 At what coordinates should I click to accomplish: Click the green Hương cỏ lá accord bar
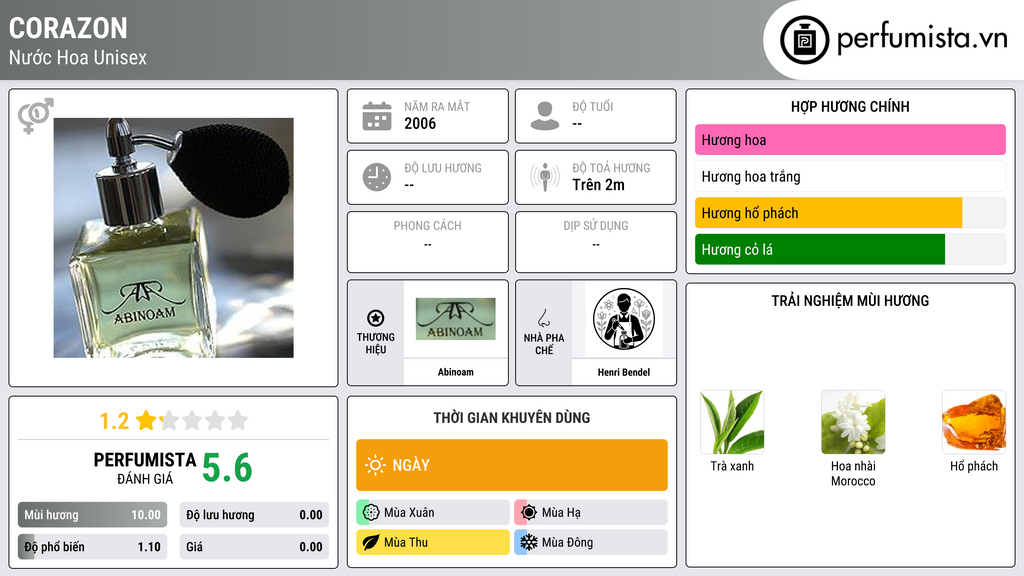850,249
